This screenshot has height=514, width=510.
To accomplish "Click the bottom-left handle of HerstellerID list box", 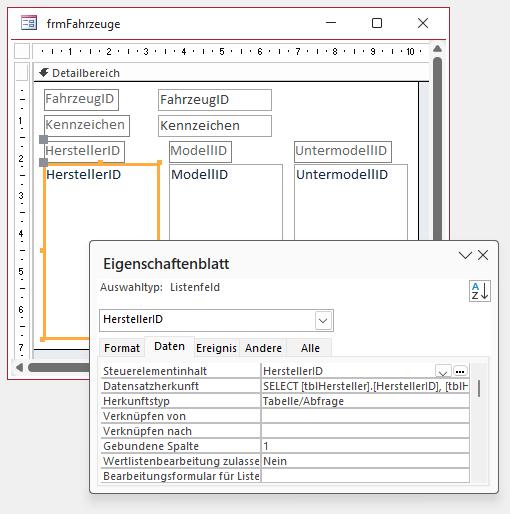I will (43, 339).
